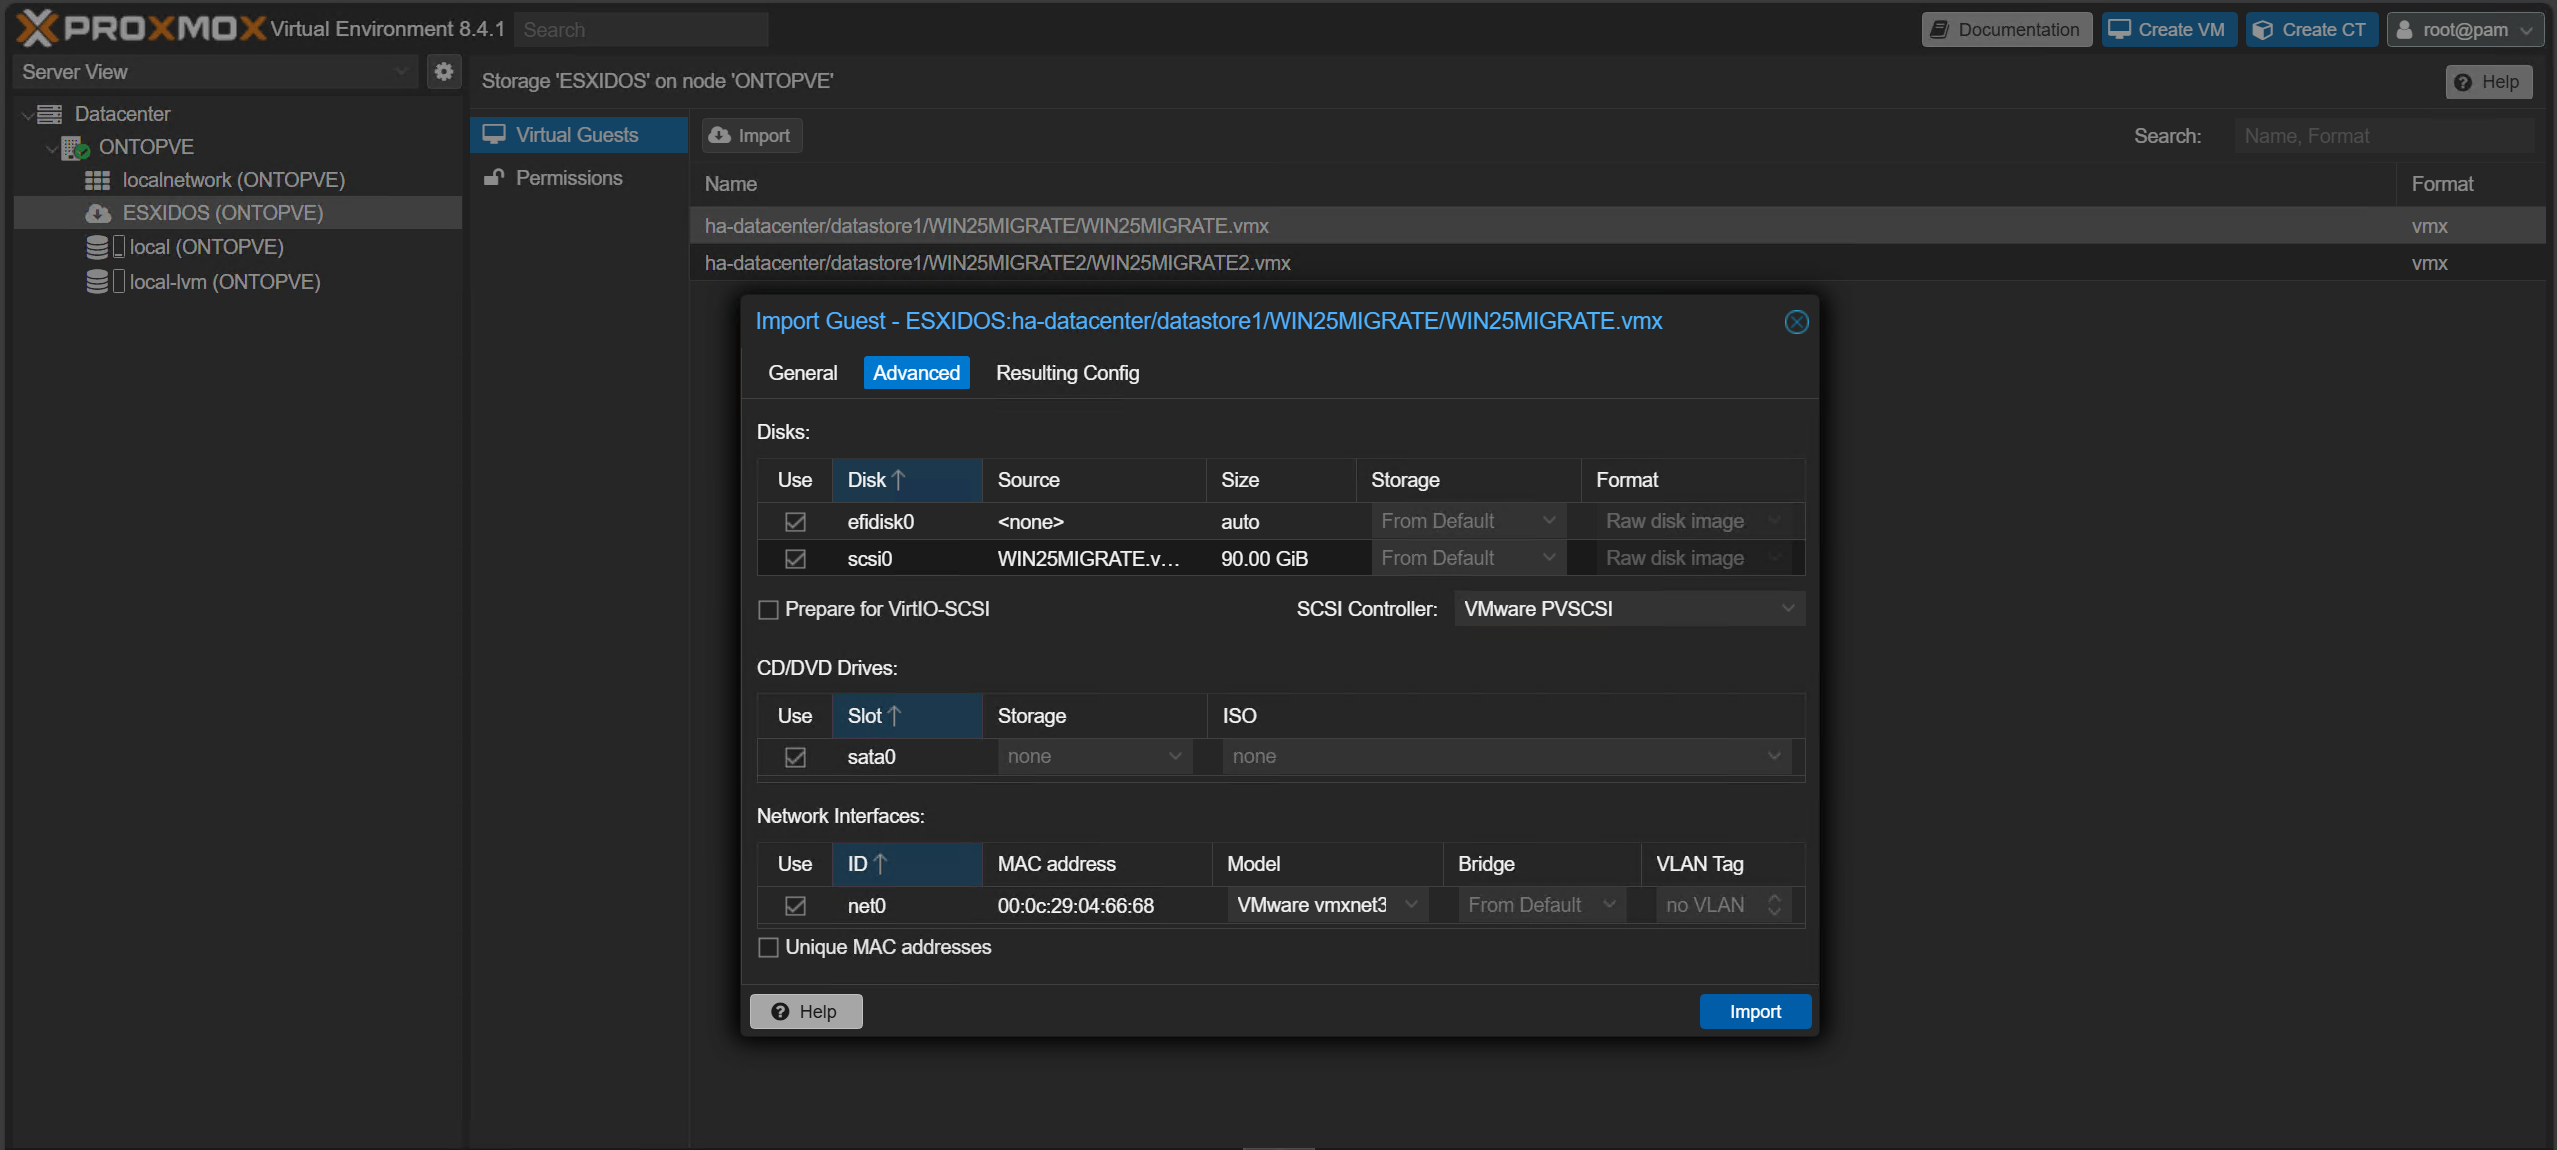Open Documentation button
Image resolution: width=2557 pixels, height=1150 pixels.
2006,29
